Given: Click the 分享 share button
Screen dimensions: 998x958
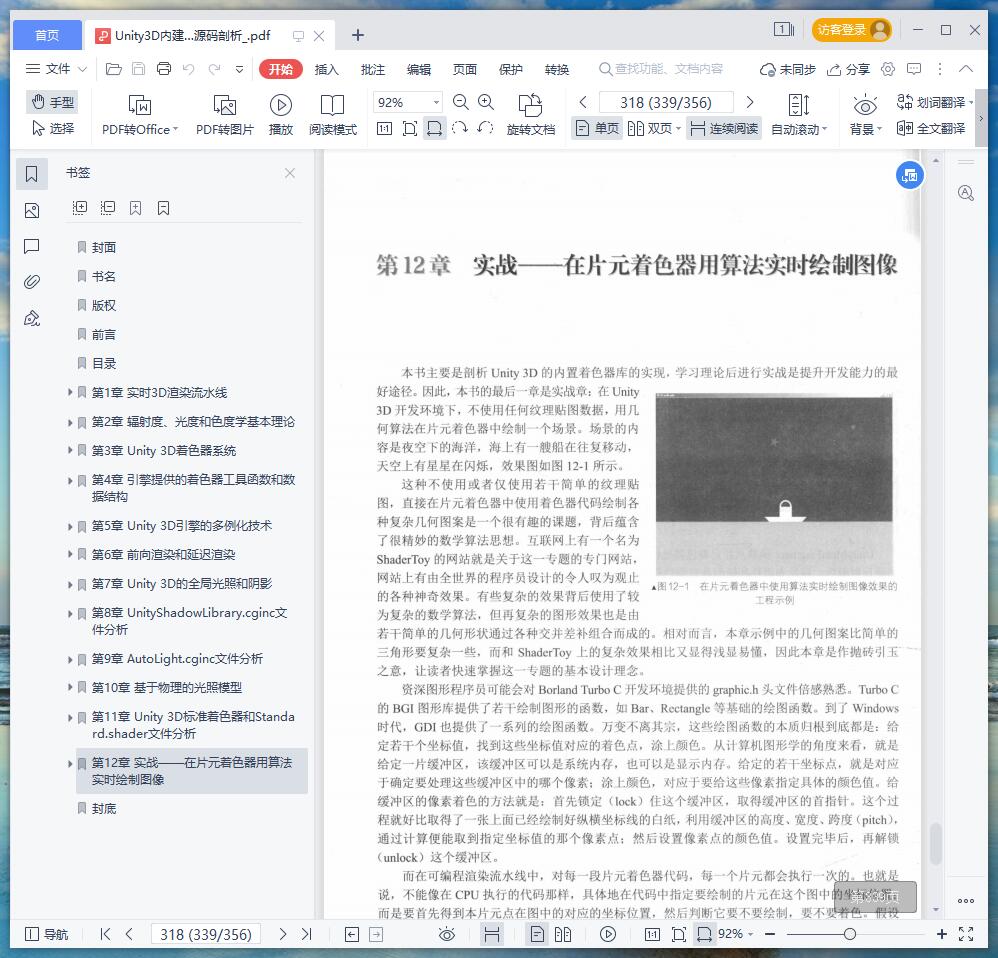Looking at the screenshot, I should (x=848, y=69).
